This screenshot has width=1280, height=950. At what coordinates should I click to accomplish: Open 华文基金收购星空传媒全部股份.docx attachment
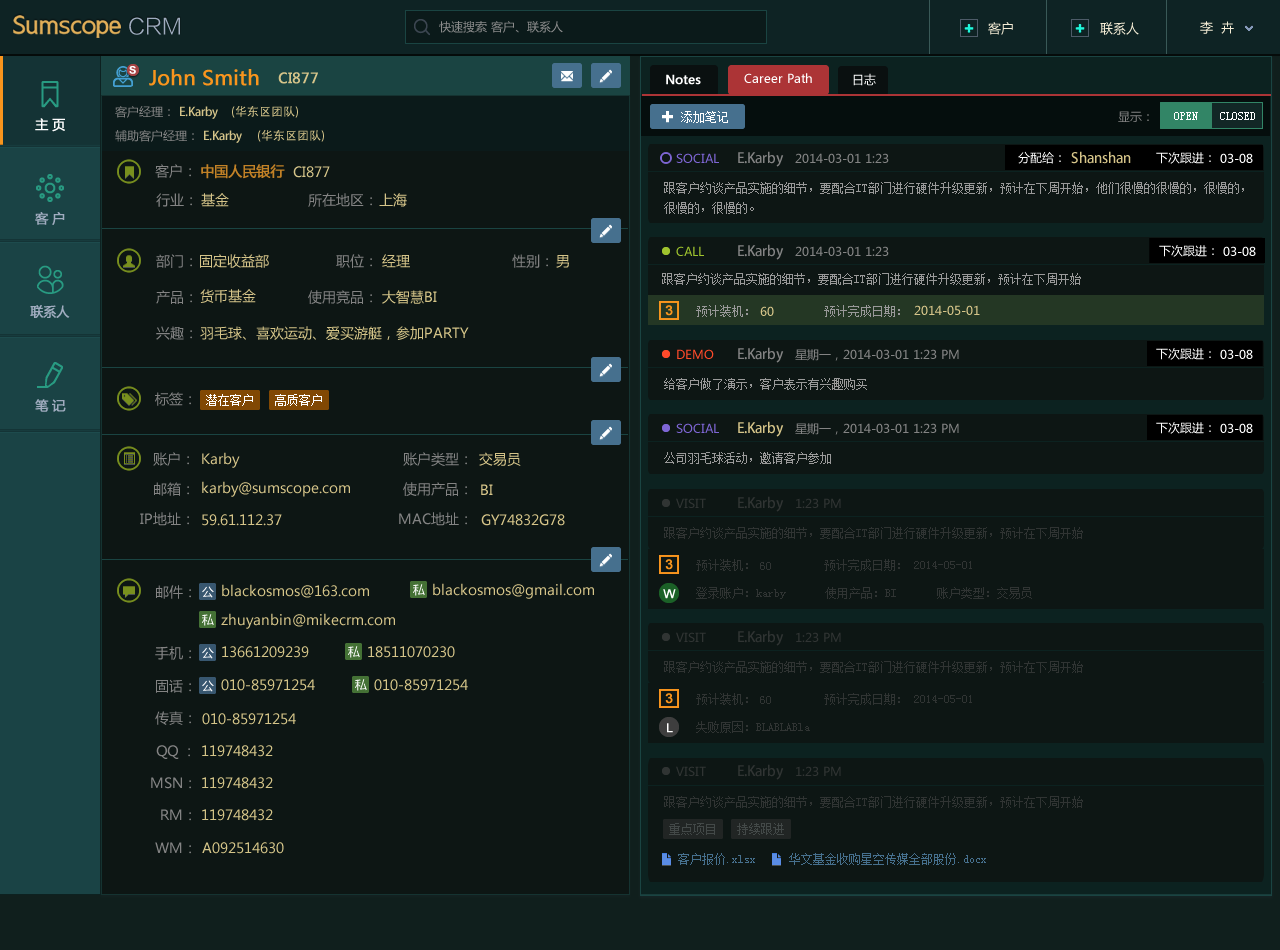click(879, 859)
